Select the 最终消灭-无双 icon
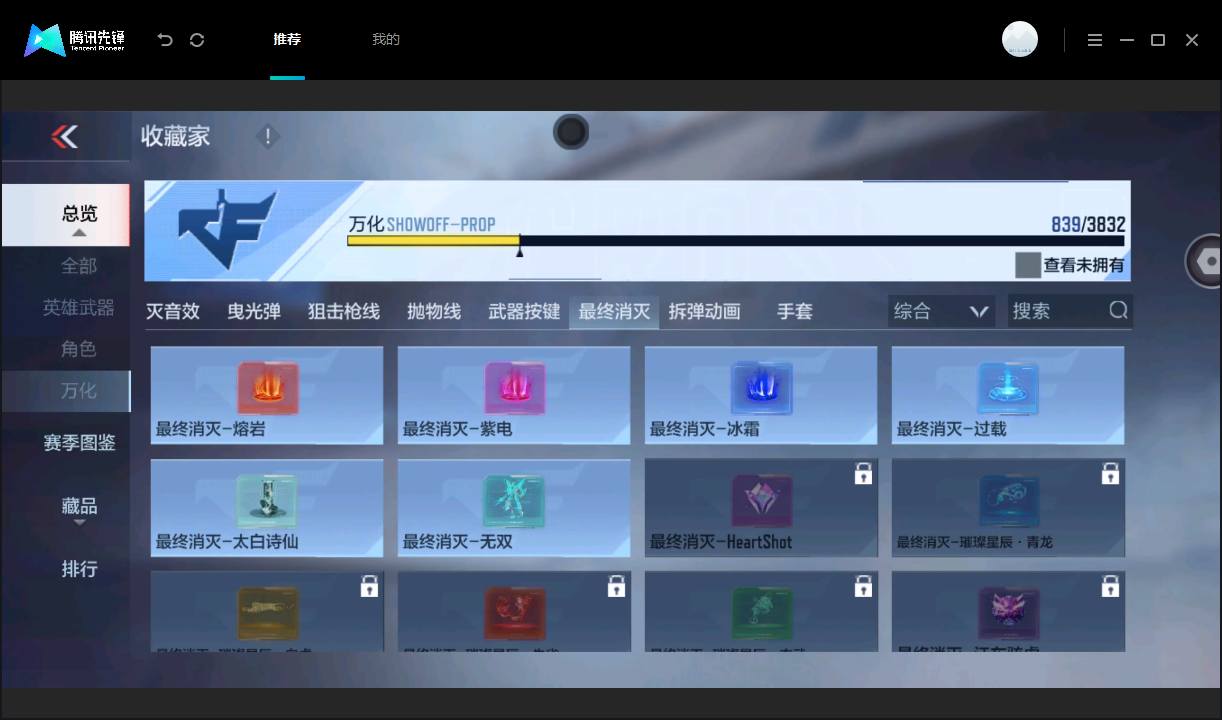Screen dimensions: 1222x720 [x=514, y=501]
